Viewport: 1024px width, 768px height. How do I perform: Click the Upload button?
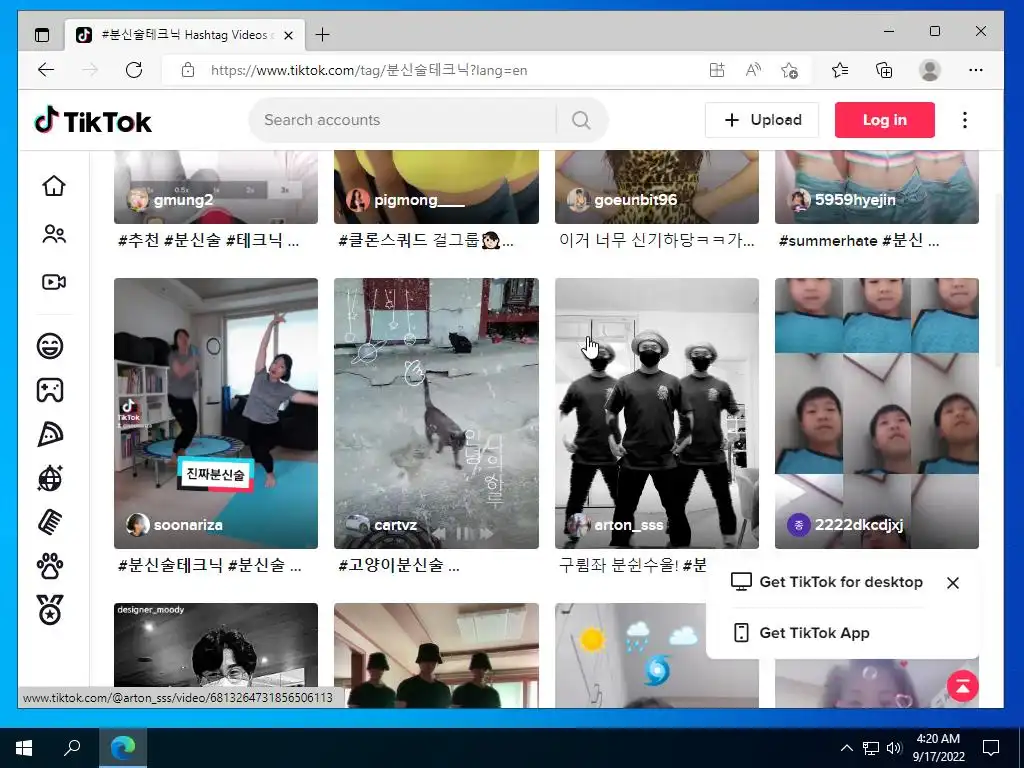coord(761,120)
